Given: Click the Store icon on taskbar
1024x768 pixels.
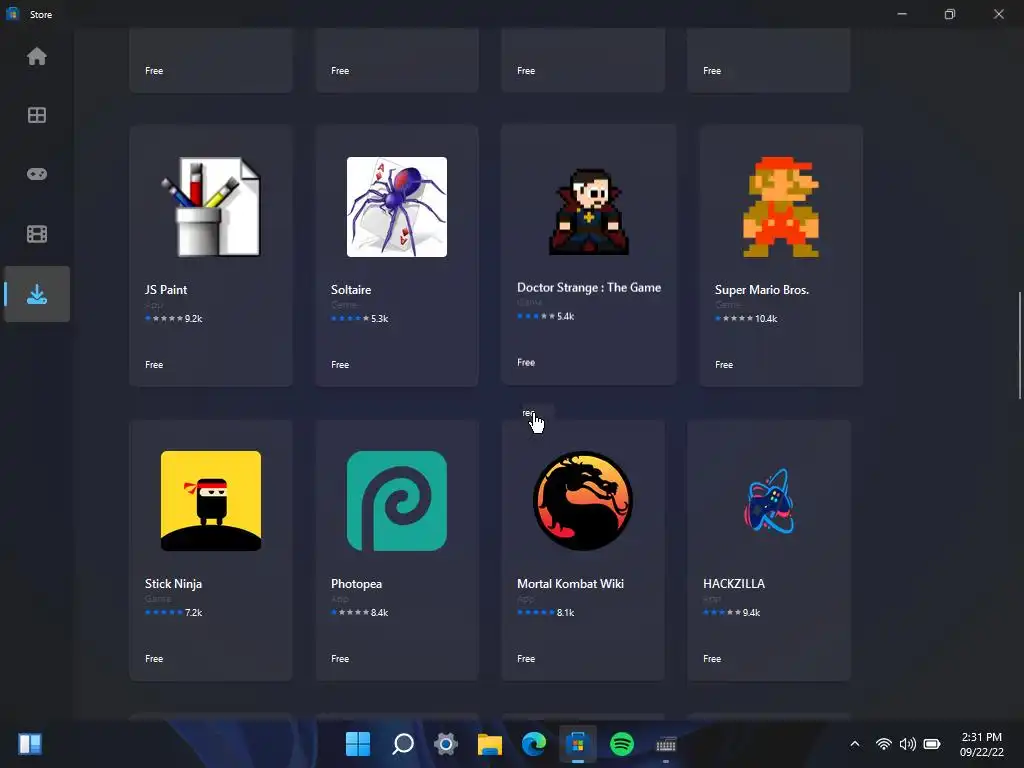Looking at the screenshot, I should click(x=577, y=744).
